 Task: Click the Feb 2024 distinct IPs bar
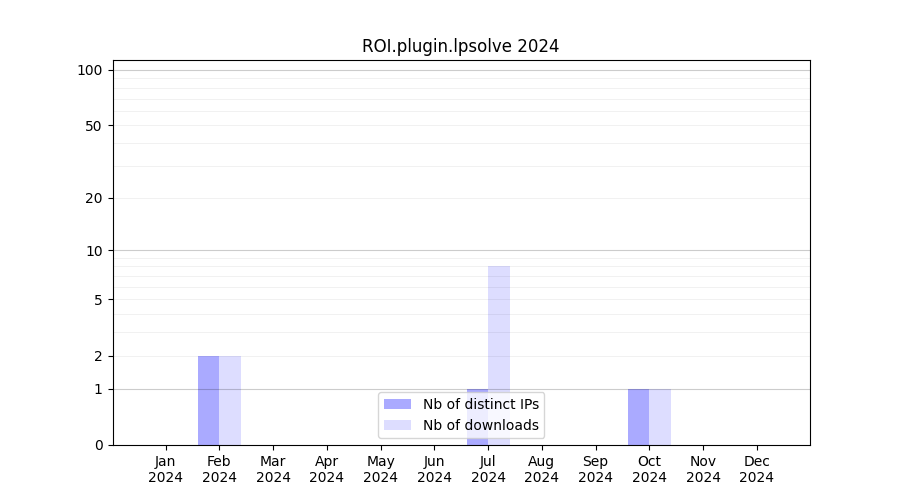tap(208, 400)
